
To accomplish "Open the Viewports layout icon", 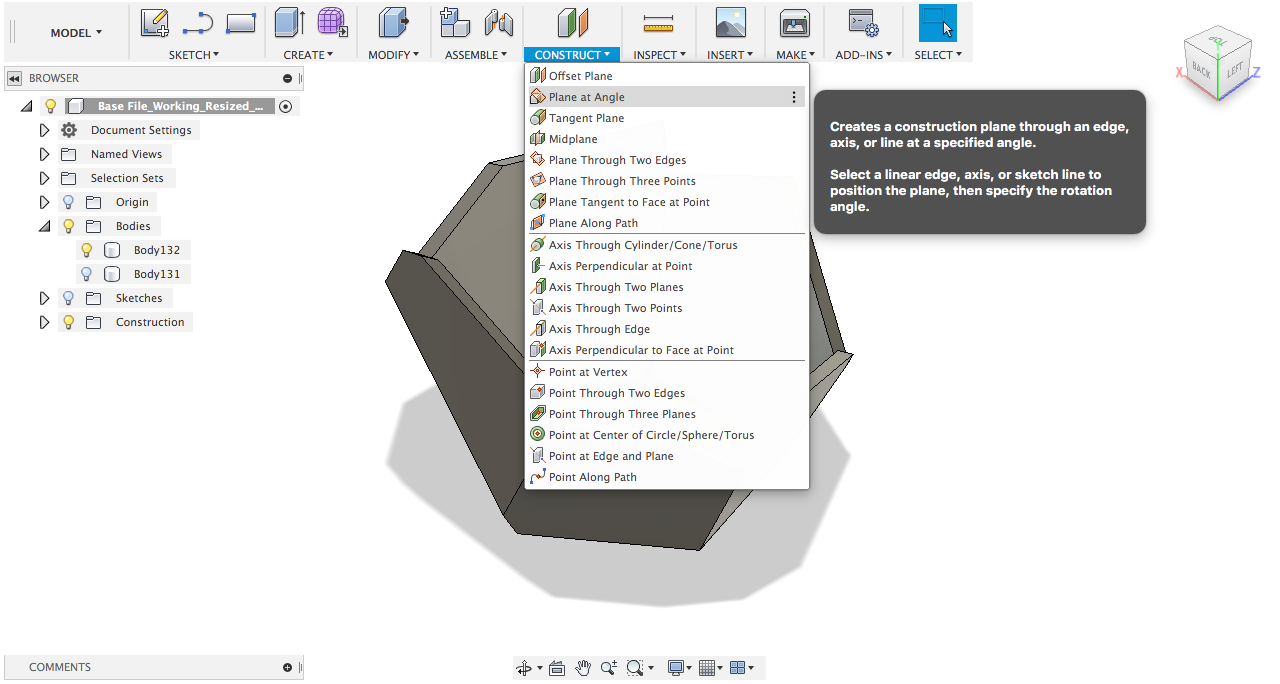I will click(x=738, y=668).
